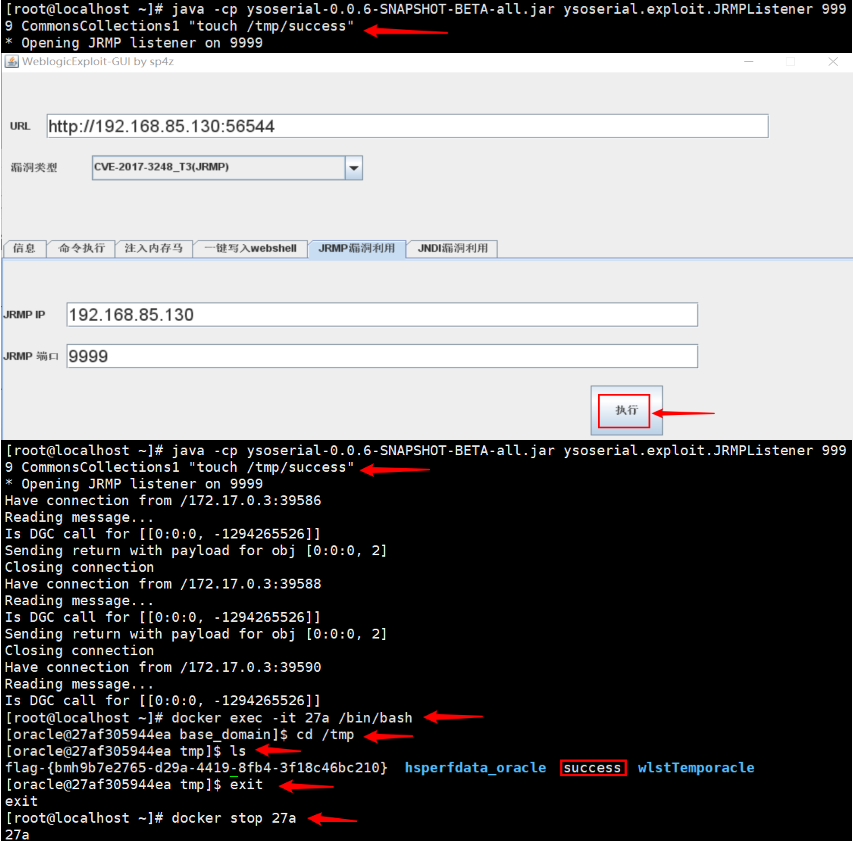Open the 注入内存马 tab
Image resolution: width=853 pixels, height=841 pixels.
click(x=153, y=249)
